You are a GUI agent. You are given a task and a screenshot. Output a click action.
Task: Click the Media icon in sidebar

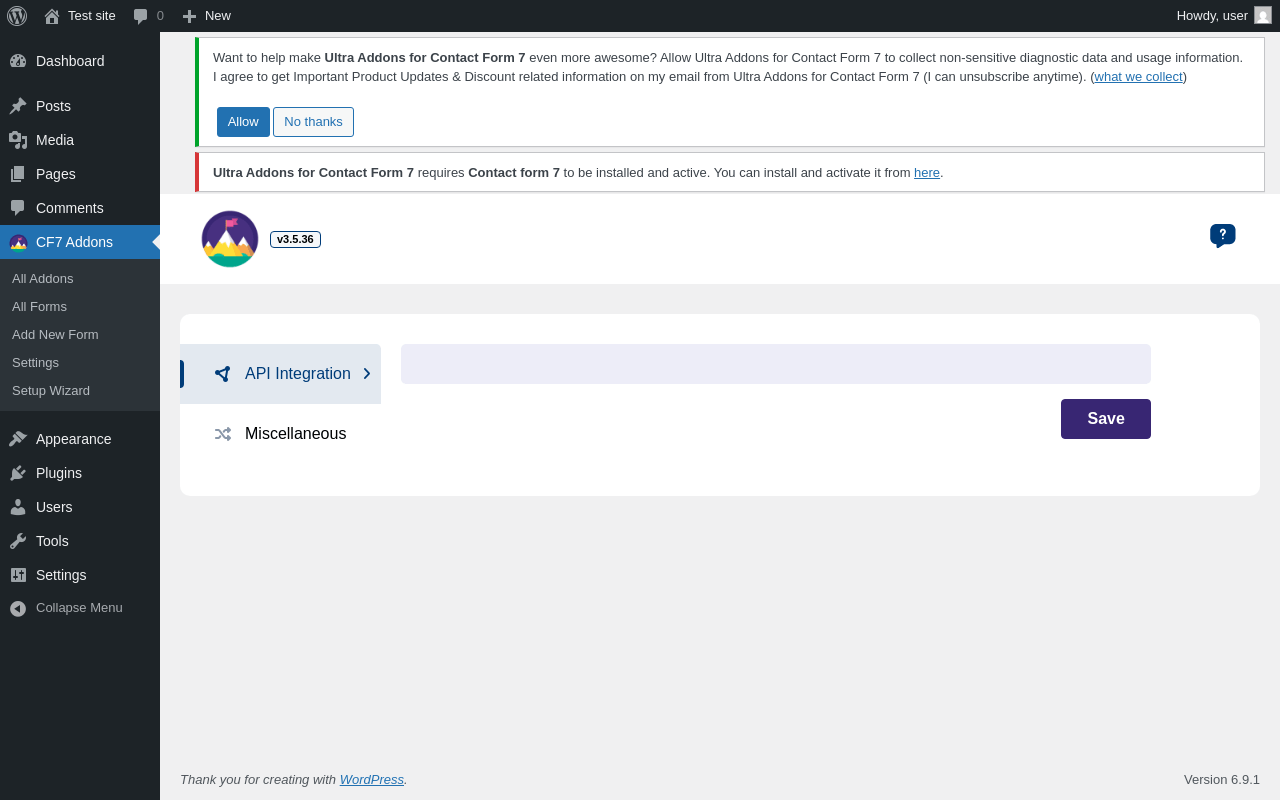click(x=18, y=140)
